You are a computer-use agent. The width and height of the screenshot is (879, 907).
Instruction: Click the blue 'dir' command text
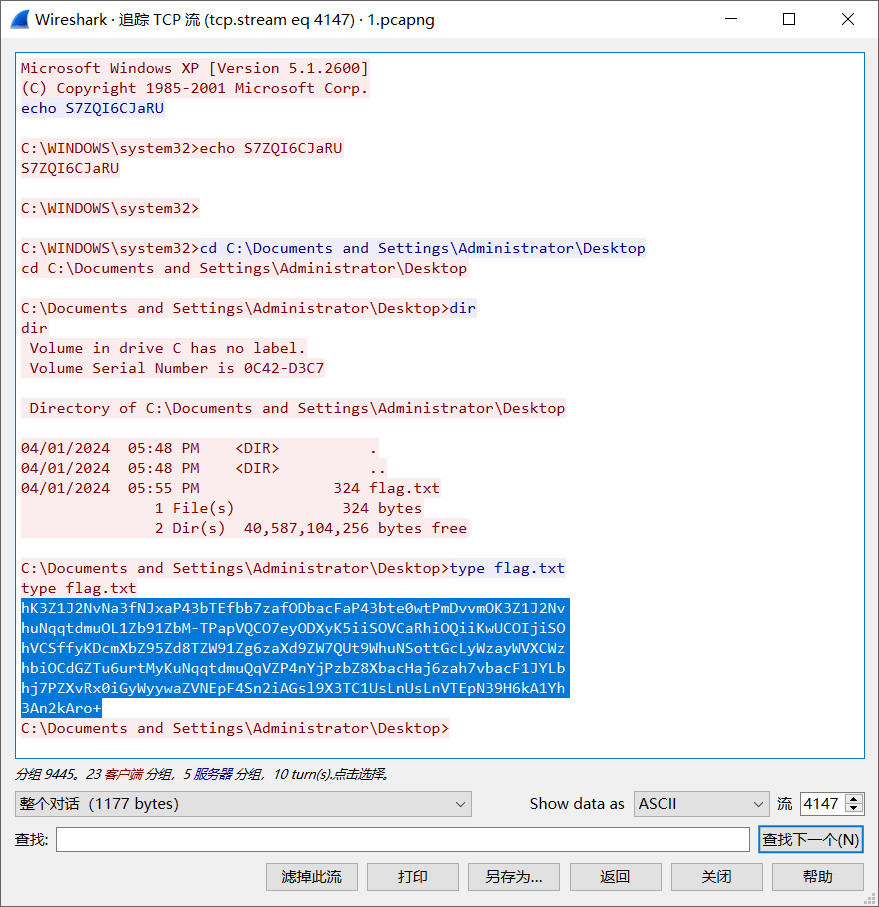coord(463,308)
